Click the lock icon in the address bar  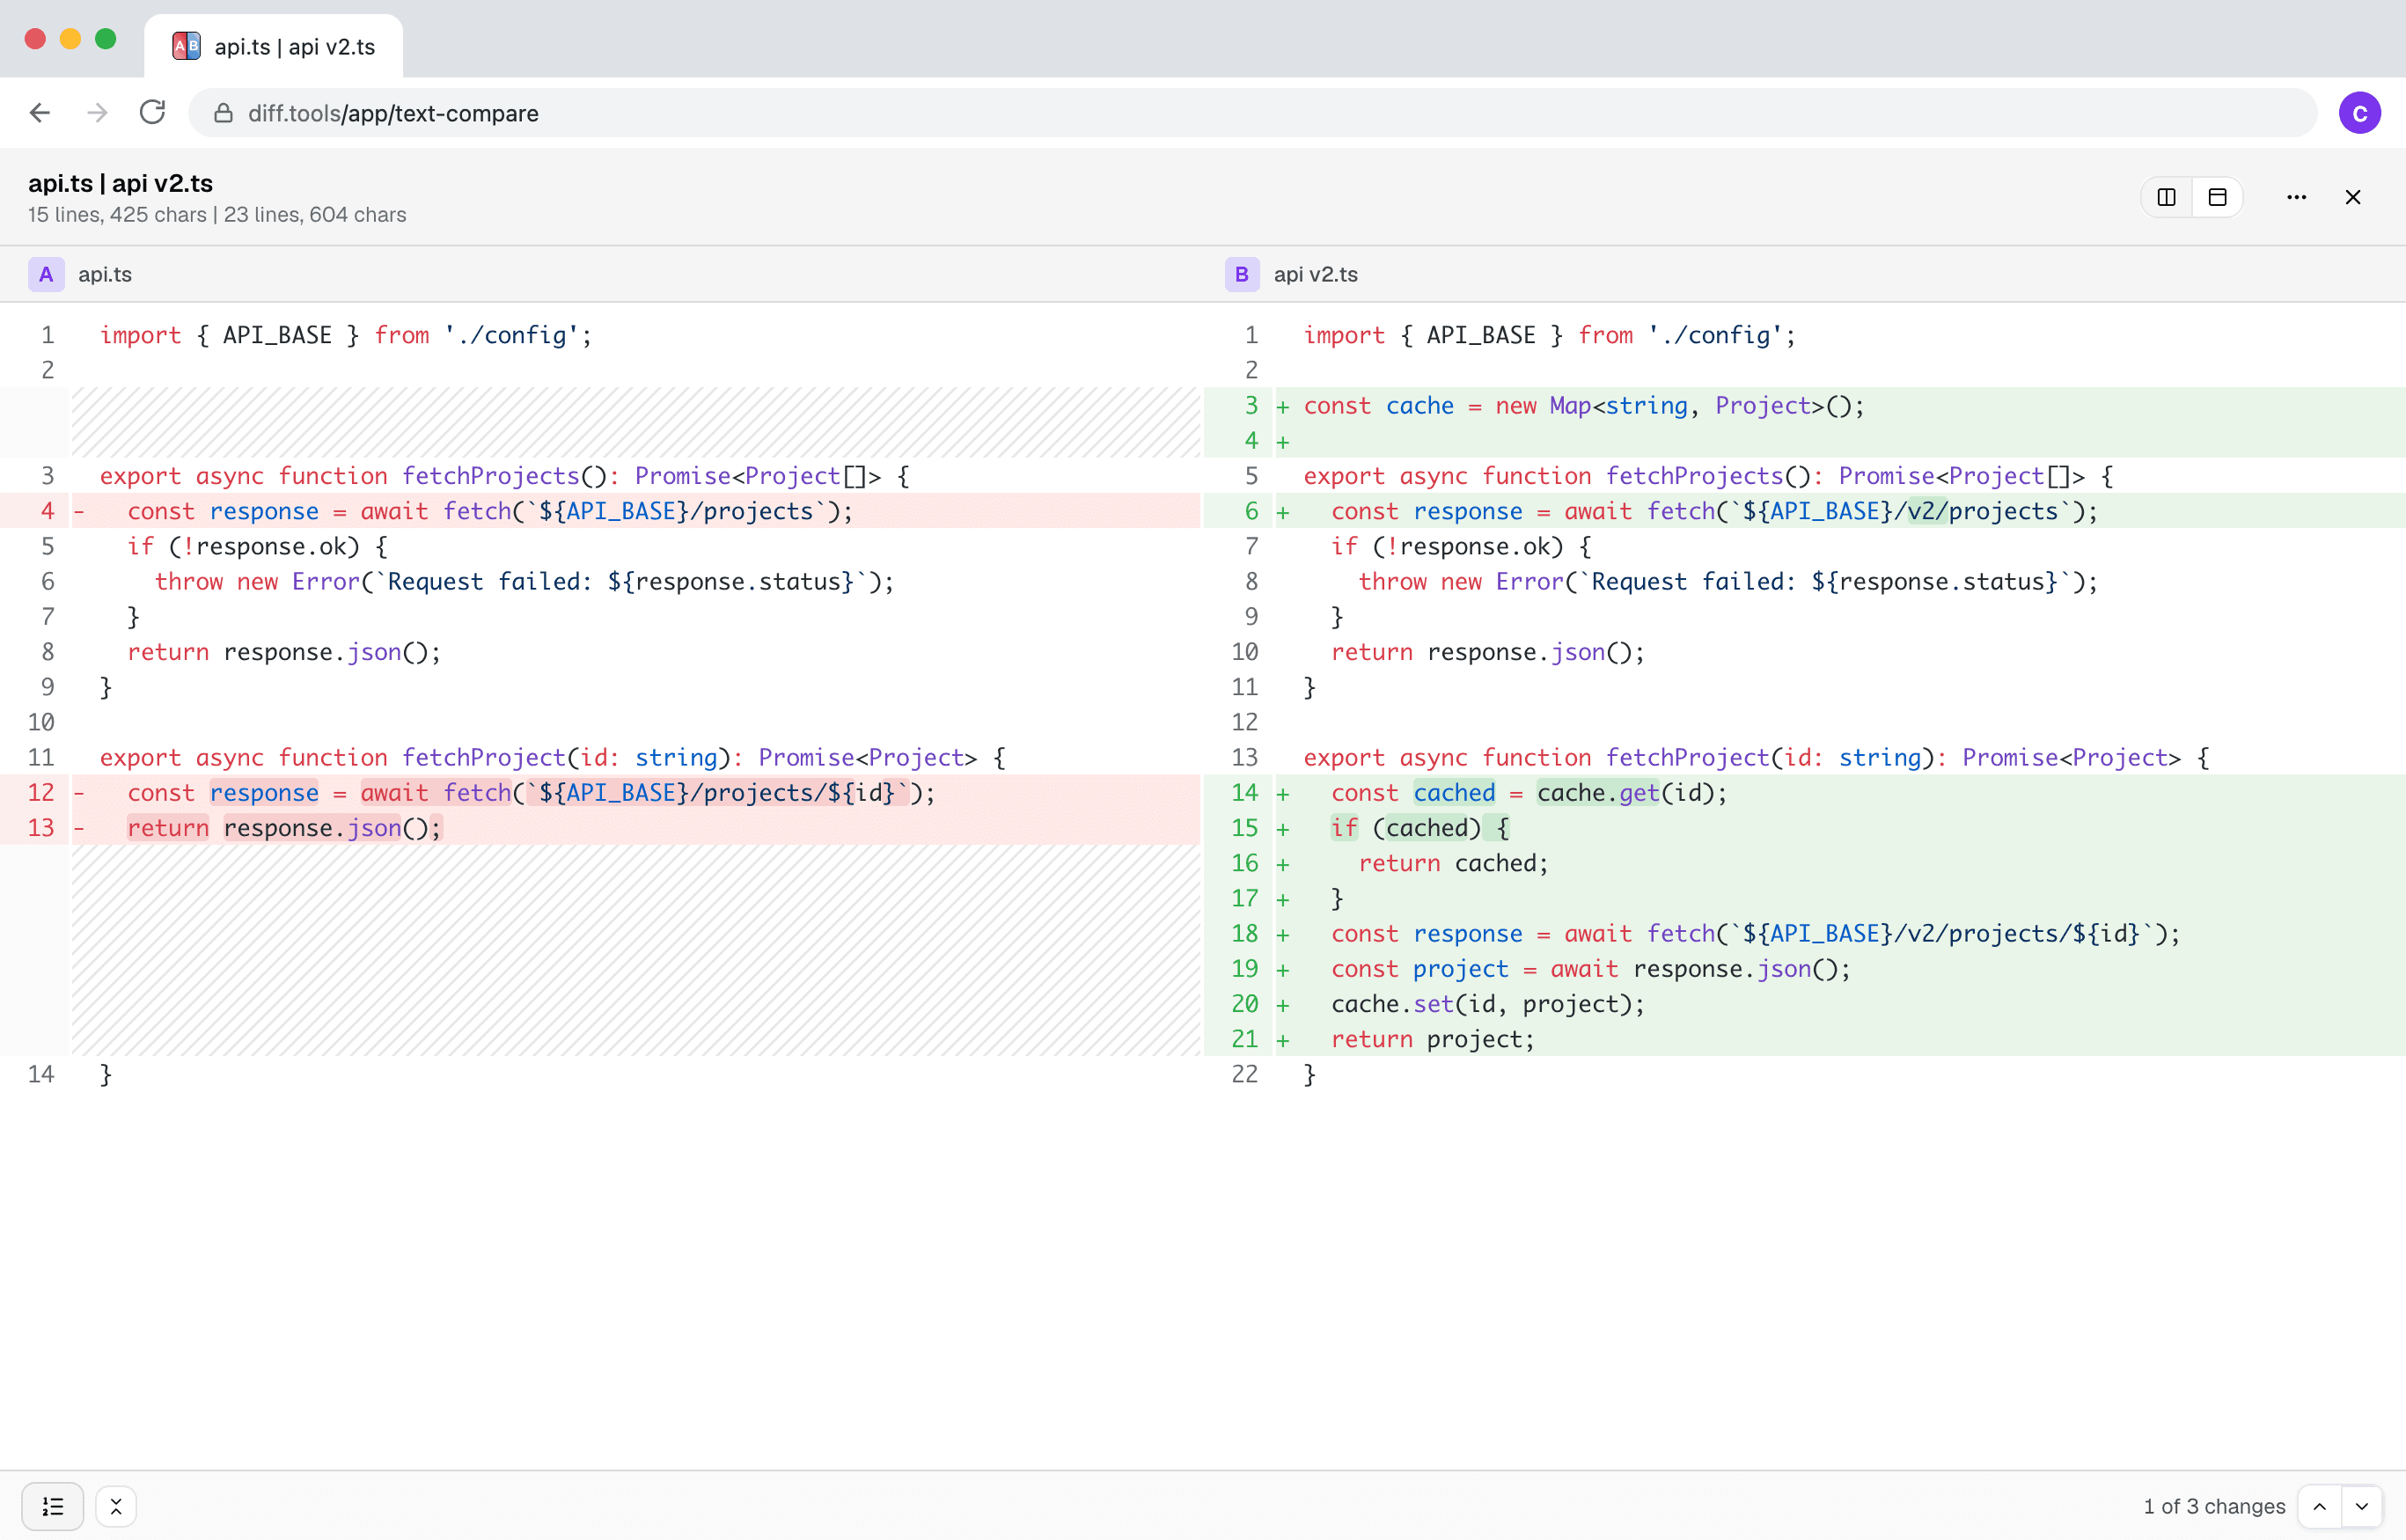[223, 113]
